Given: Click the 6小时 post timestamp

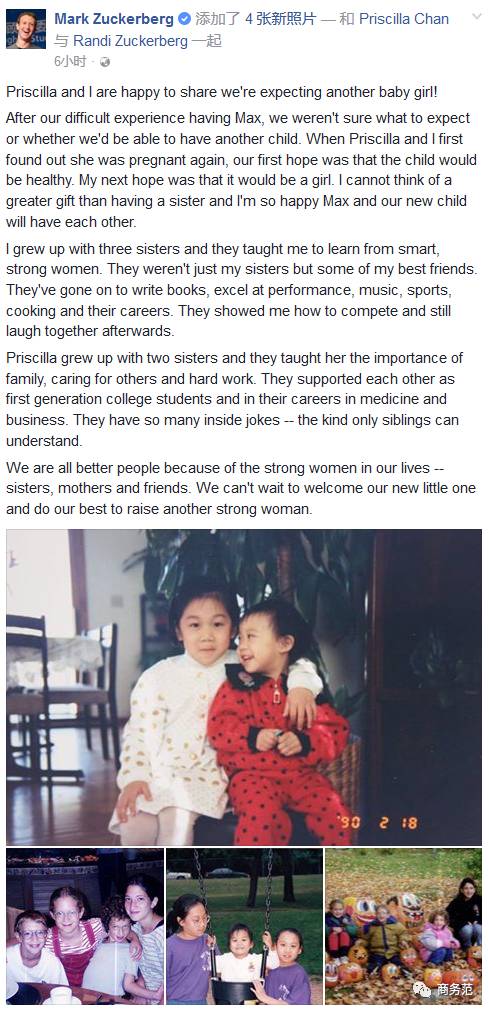Looking at the screenshot, I should pyautogui.click(x=70, y=62).
